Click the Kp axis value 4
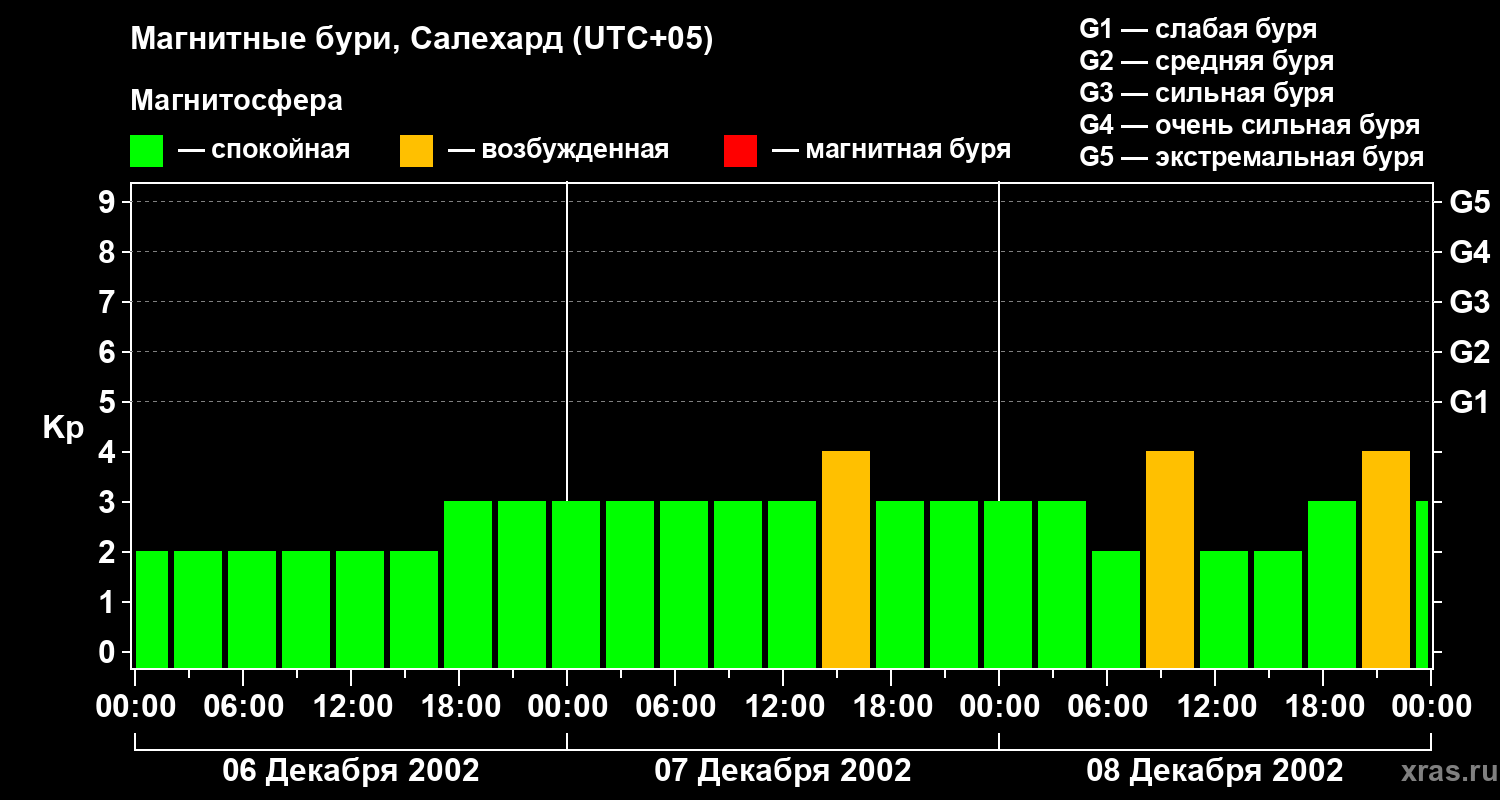The width and height of the screenshot is (1500, 800). pos(108,452)
